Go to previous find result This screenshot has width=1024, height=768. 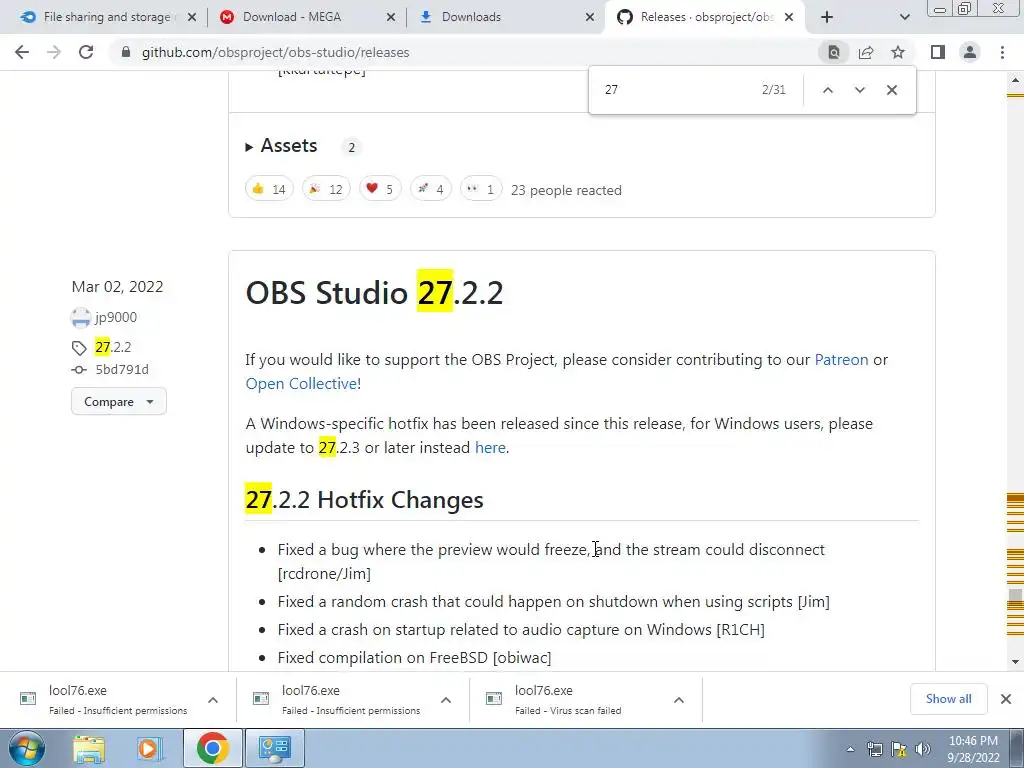pos(827,90)
